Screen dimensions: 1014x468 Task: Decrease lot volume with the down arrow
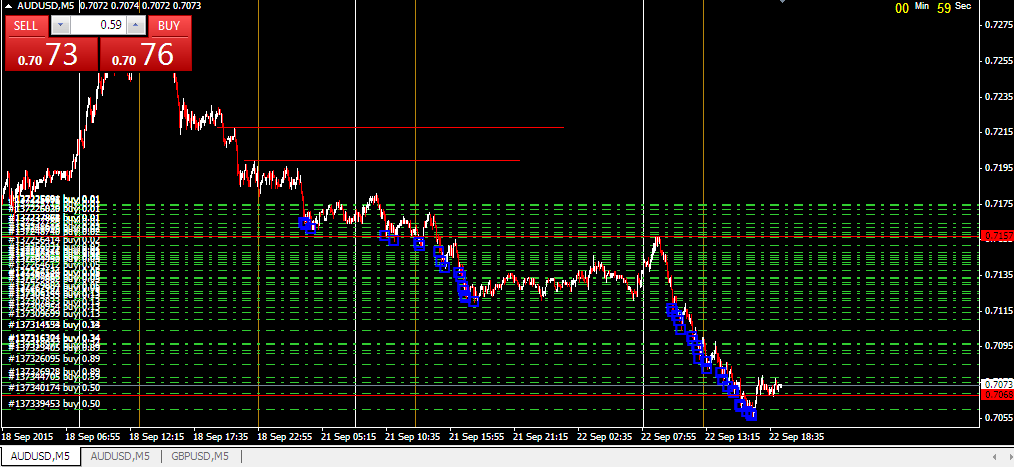pyautogui.click(x=60, y=26)
